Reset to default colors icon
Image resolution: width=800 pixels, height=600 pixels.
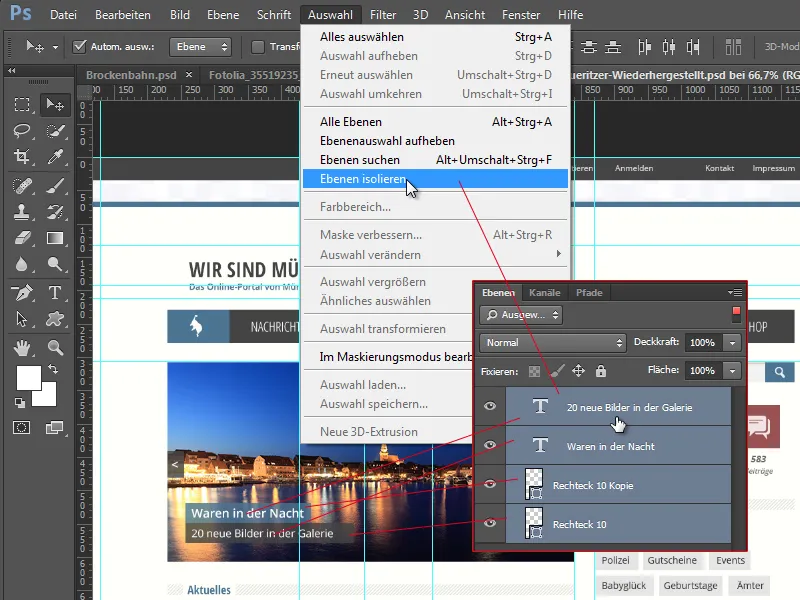(19, 403)
